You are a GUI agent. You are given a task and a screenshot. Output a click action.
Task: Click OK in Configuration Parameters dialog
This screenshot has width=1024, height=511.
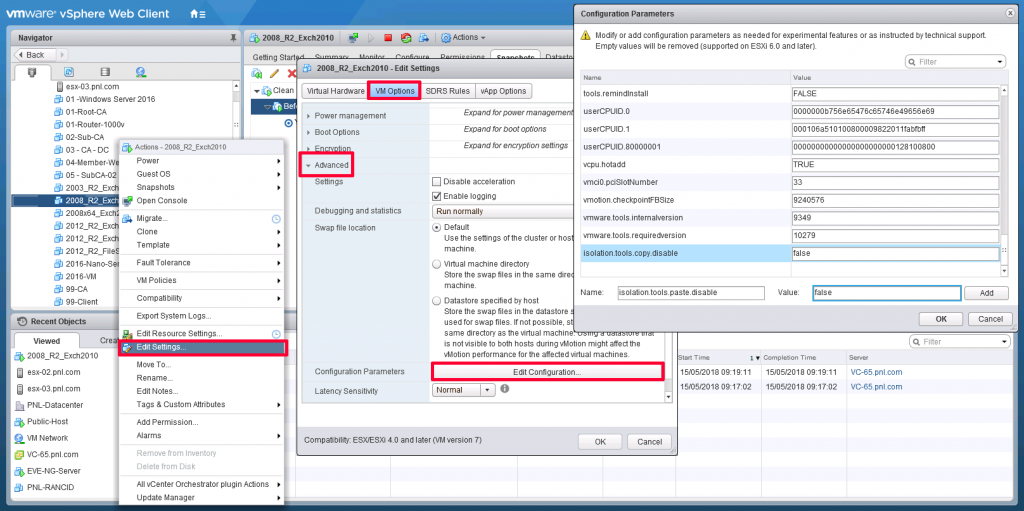pyautogui.click(x=940, y=319)
